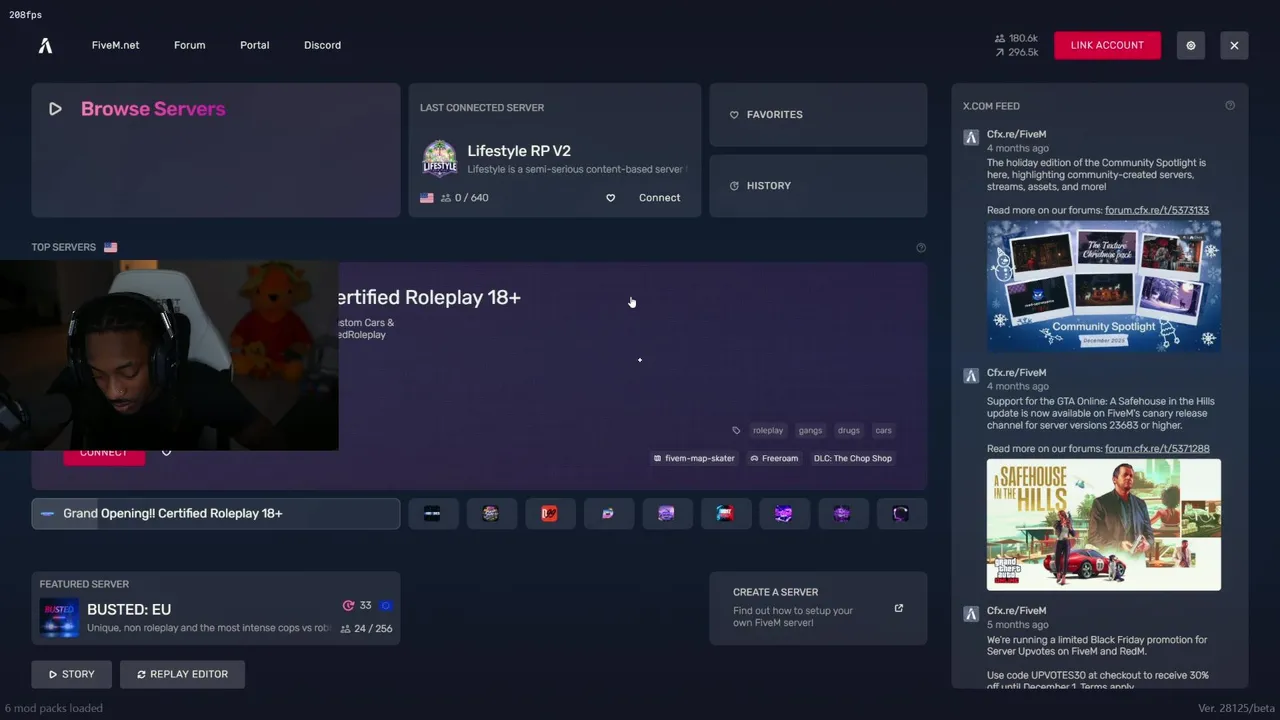Image resolution: width=1280 pixels, height=720 pixels.
Task: Open FiveM.net in top navigation
Action: tap(115, 45)
